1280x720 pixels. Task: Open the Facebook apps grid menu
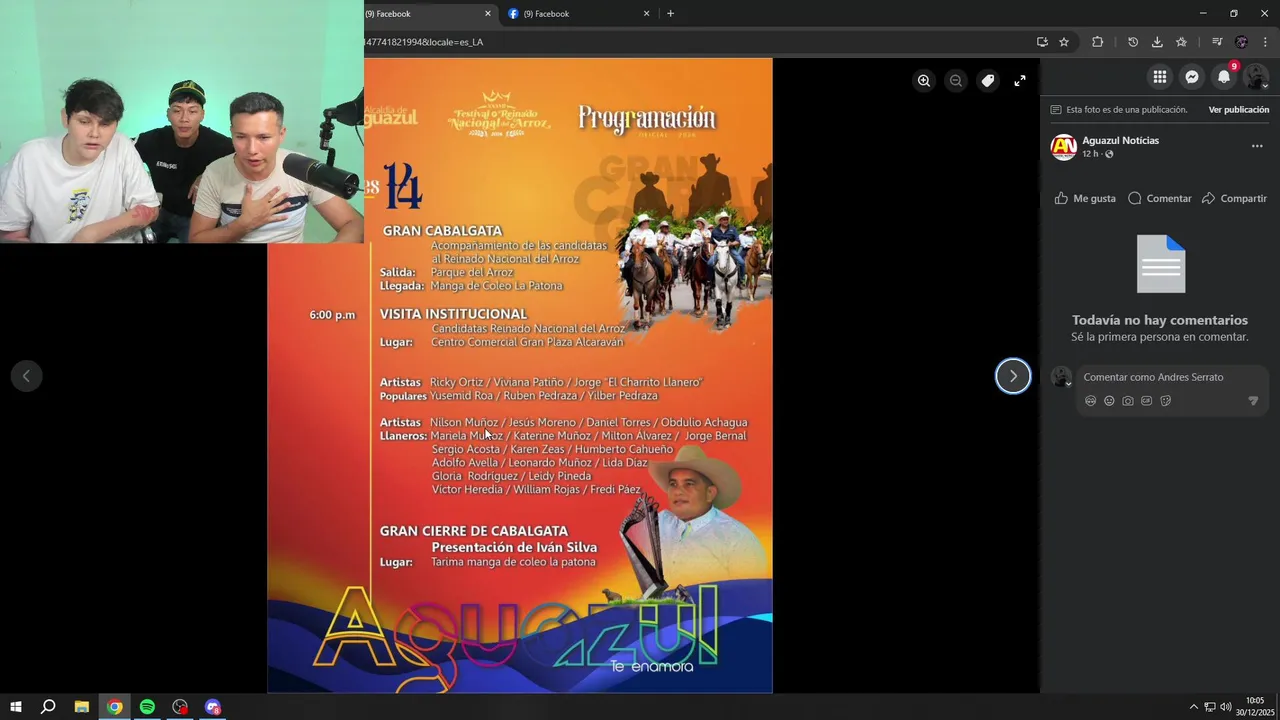pos(1160,77)
